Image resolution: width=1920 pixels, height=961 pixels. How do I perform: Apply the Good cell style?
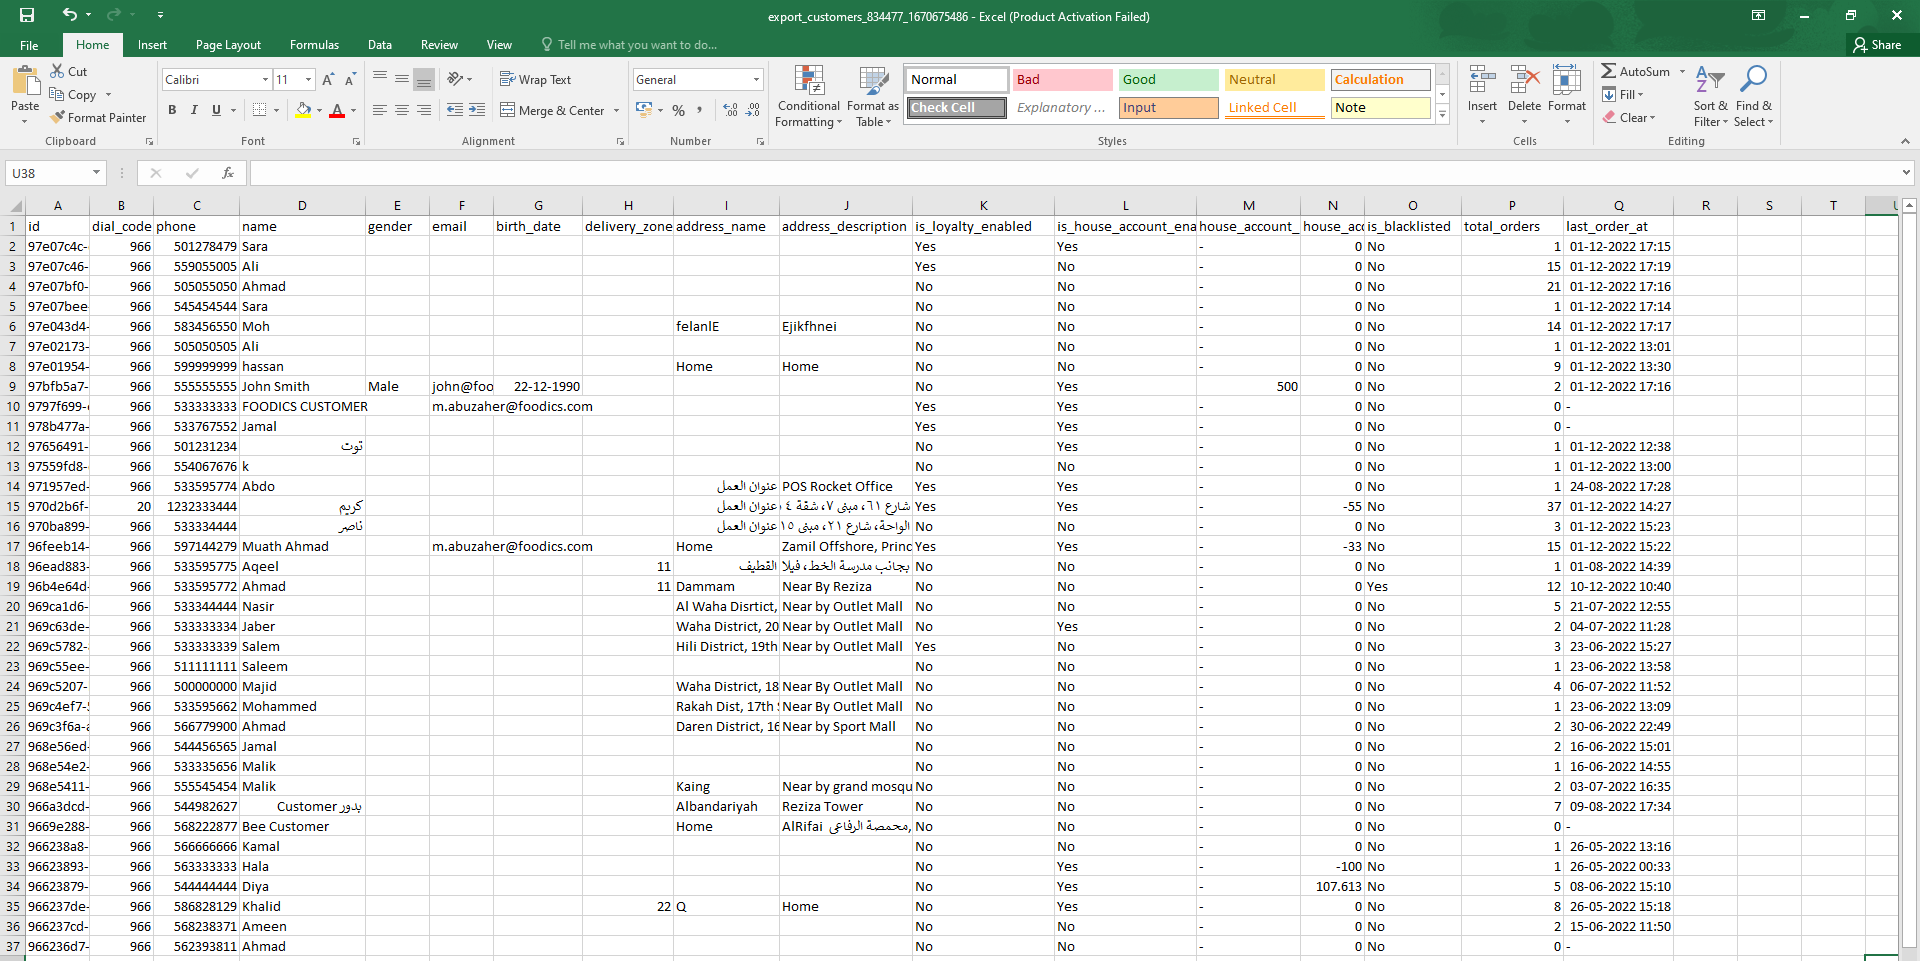point(1168,80)
